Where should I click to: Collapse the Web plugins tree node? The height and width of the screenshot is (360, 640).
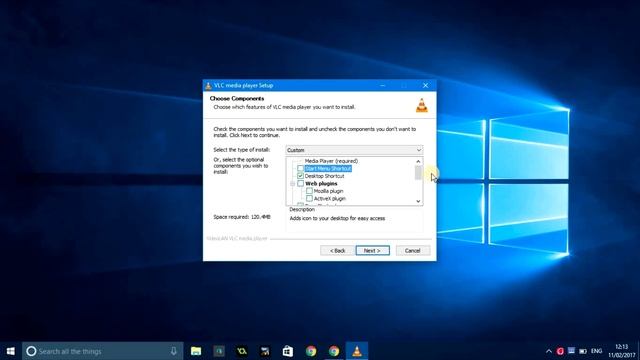tap(292, 184)
